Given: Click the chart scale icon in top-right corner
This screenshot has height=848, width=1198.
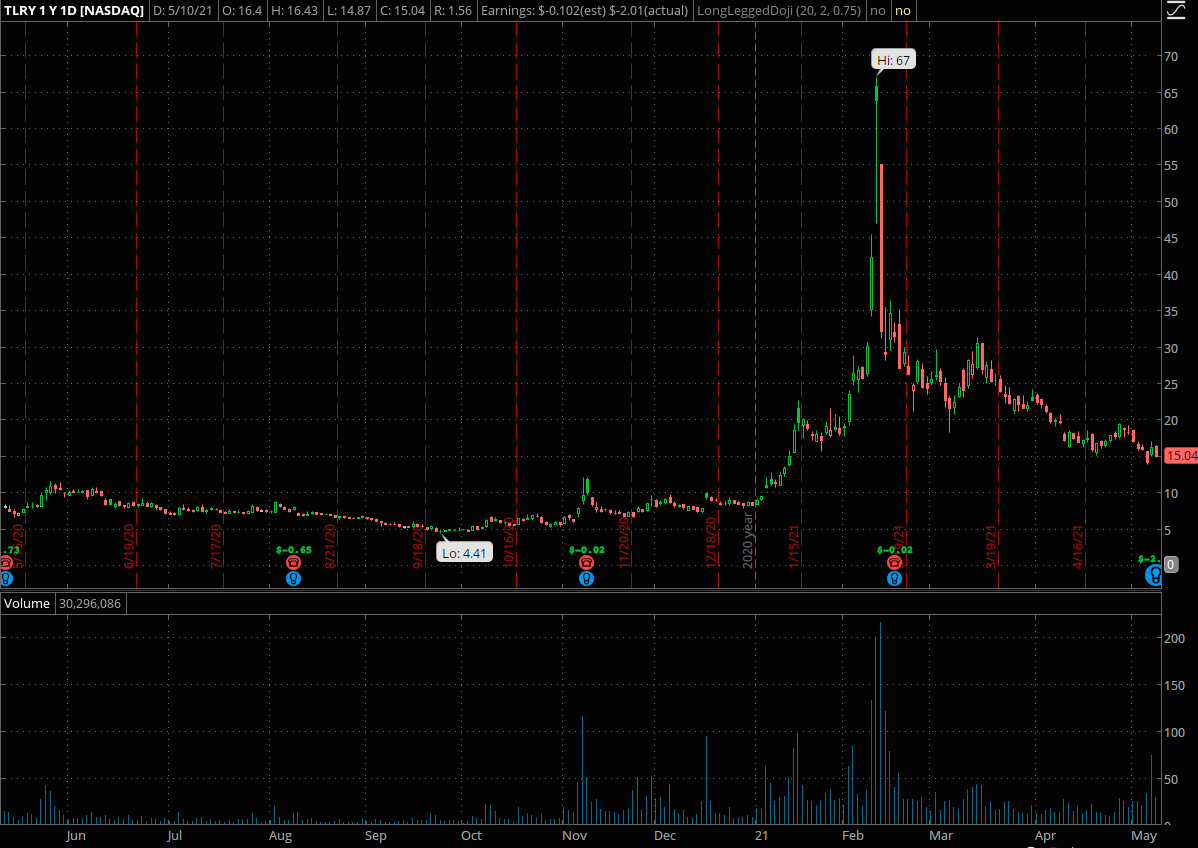Looking at the screenshot, I should (1174, 12).
